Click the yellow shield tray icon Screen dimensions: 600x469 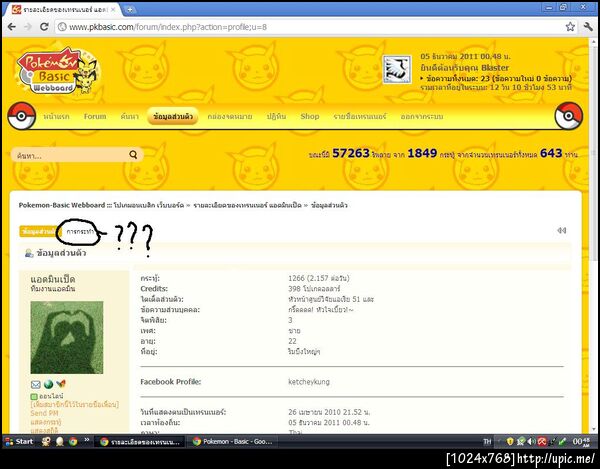510,442
